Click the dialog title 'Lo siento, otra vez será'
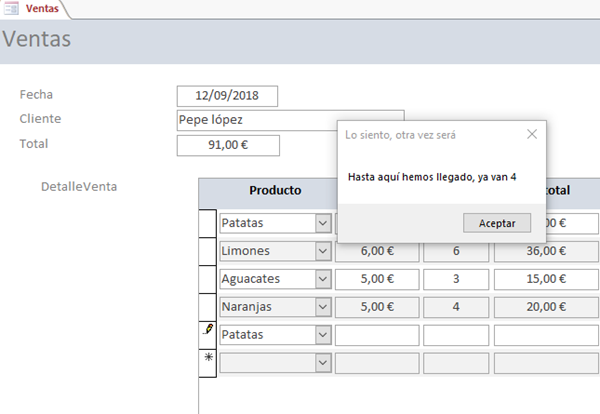The width and height of the screenshot is (600, 414). [400, 135]
